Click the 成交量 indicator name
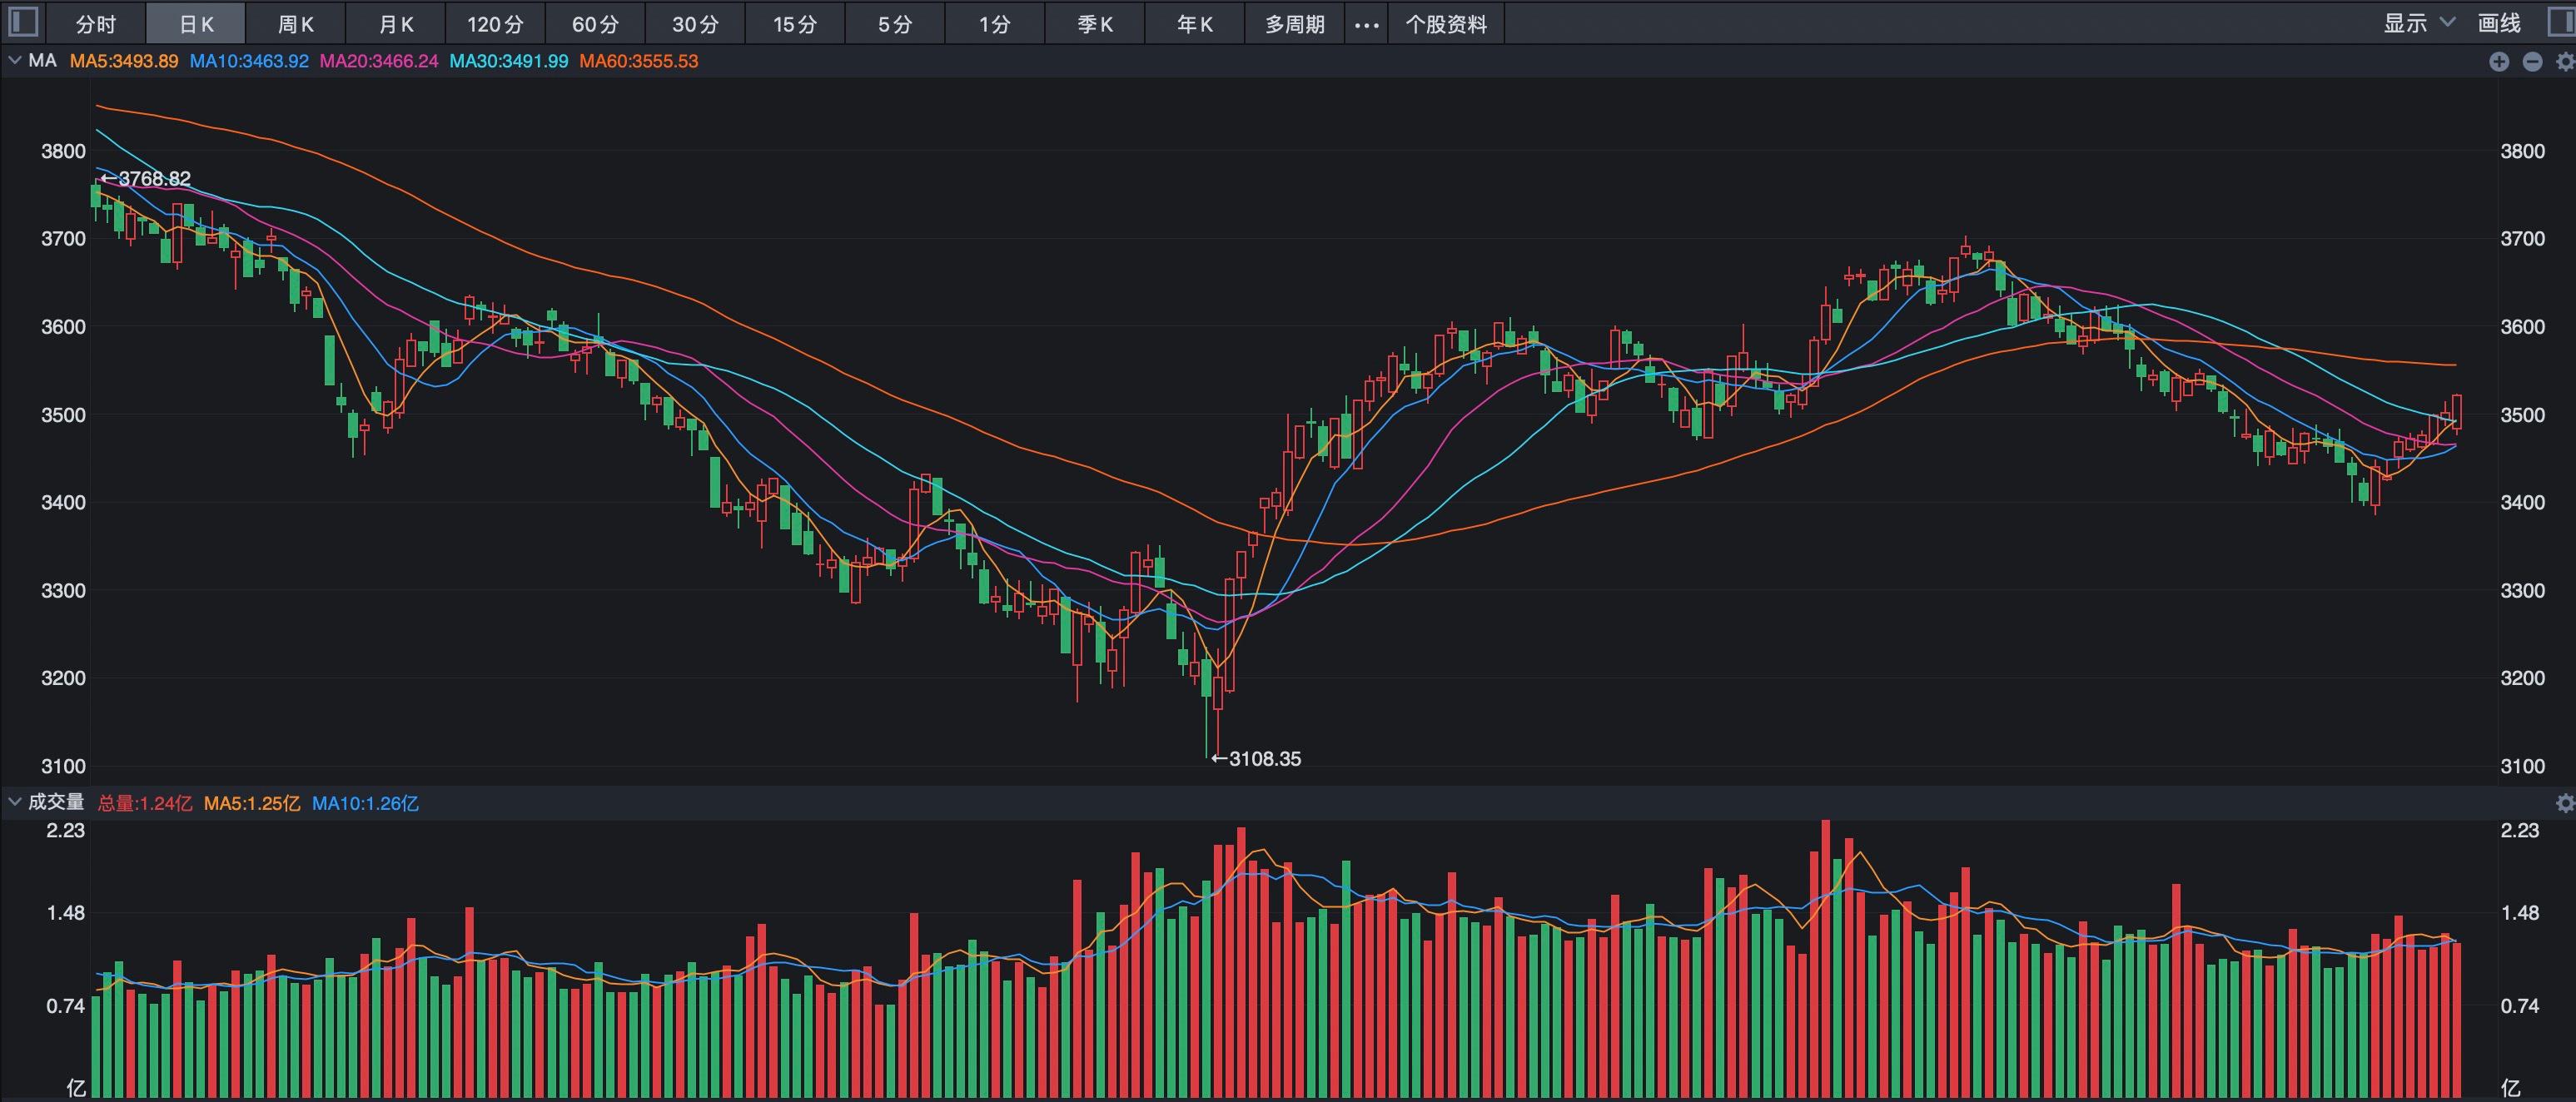The width and height of the screenshot is (2576, 1102). pos(56,802)
